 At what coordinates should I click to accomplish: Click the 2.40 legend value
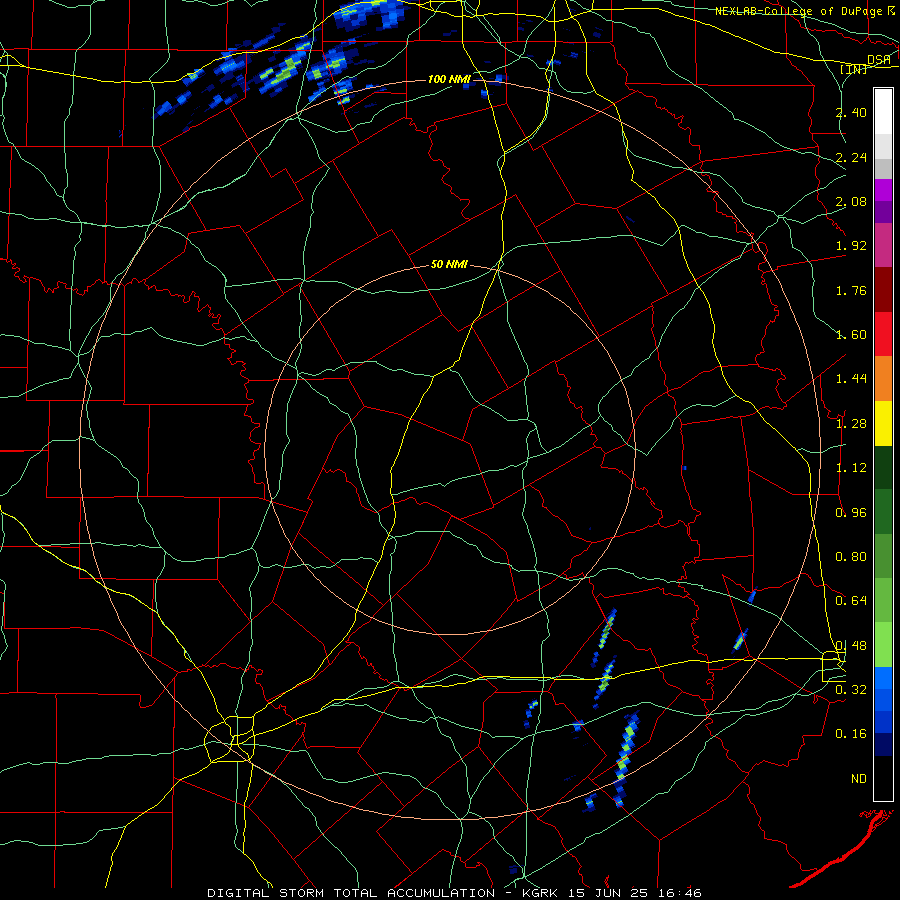[x=851, y=112]
